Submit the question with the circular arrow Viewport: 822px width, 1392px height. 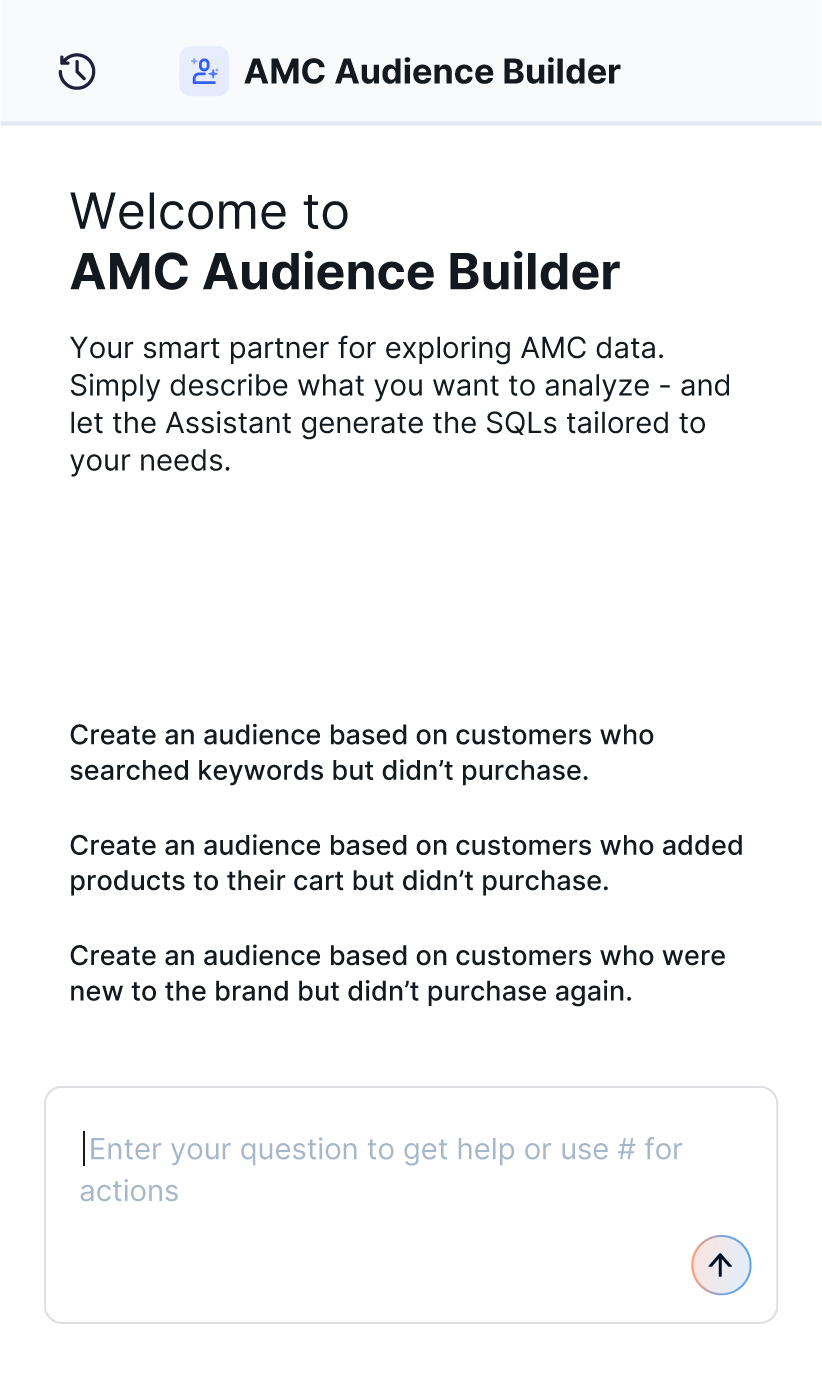(721, 1265)
